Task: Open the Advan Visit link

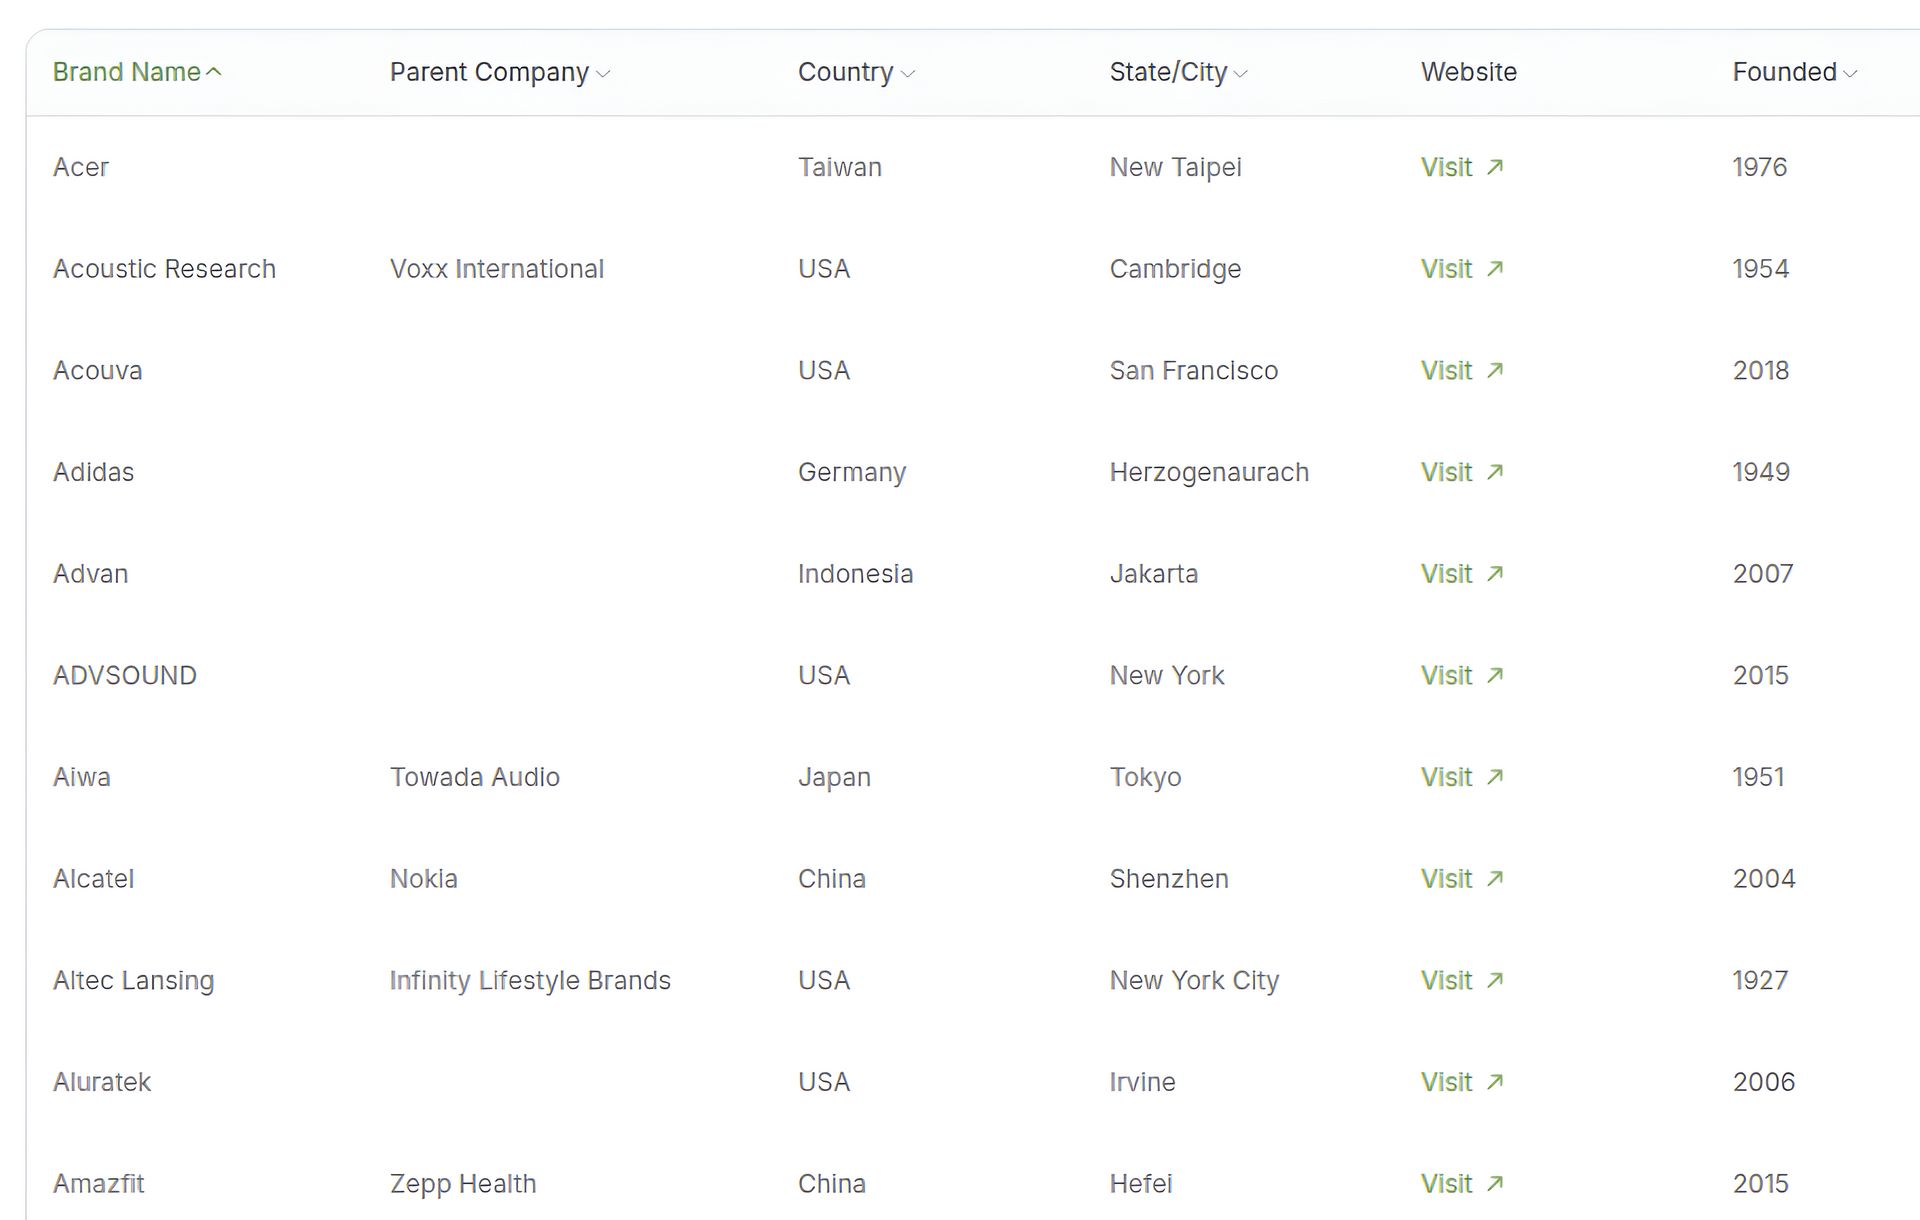Action: (x=1462, y=574)
